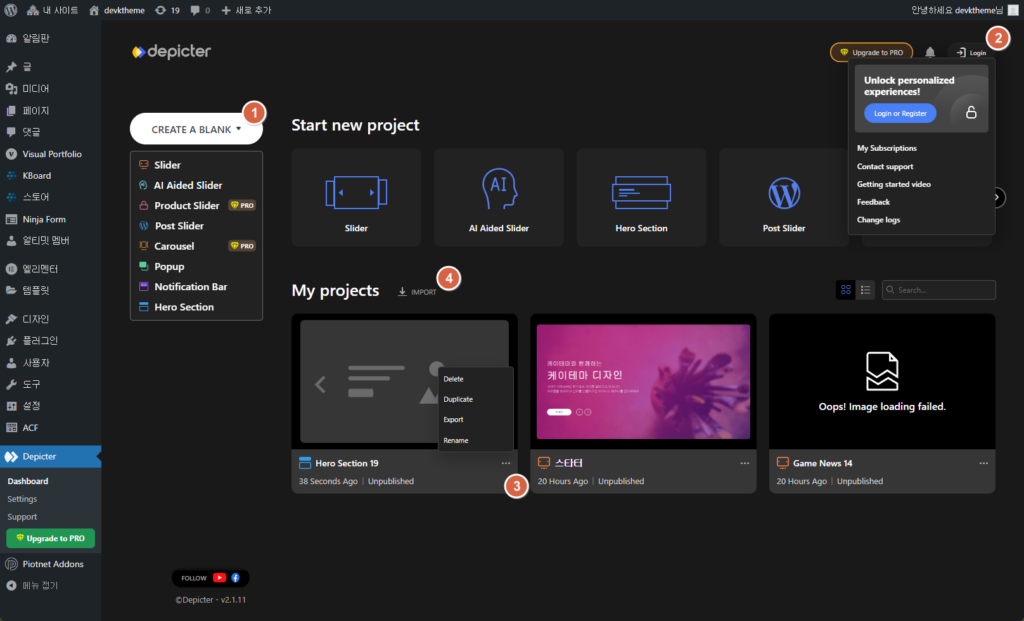Open the devktheme site menu
The height and width of the screenshot is (621, 1024).
(116, 10)
